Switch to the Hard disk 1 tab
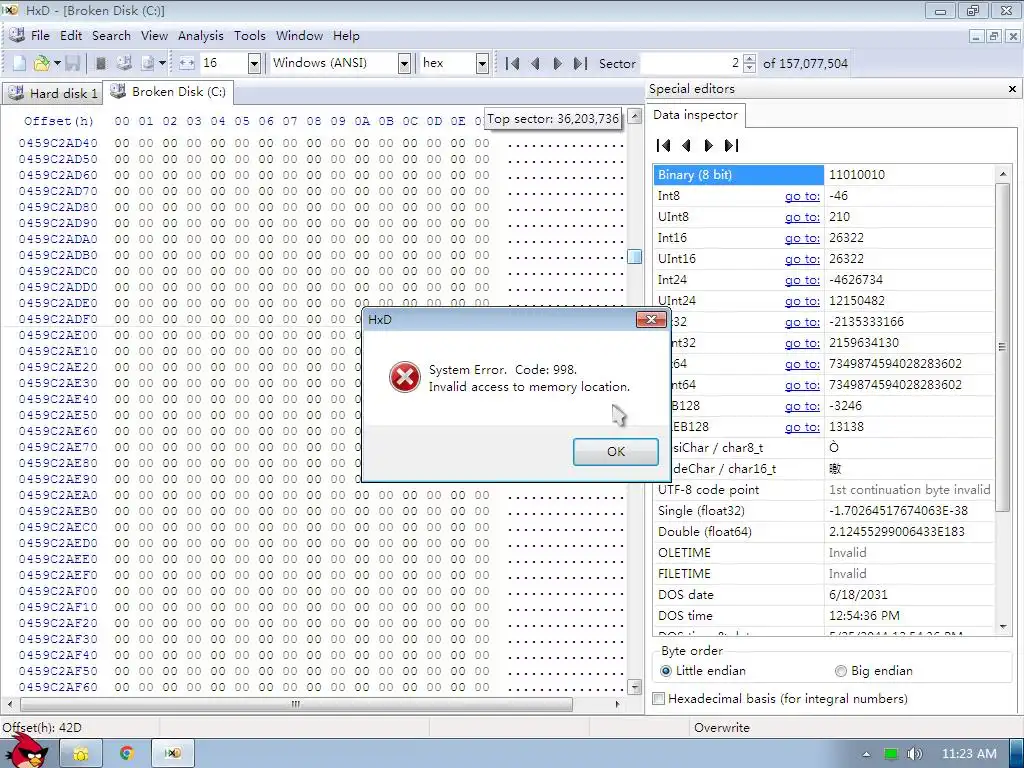1024x768 pixels. 52,93
